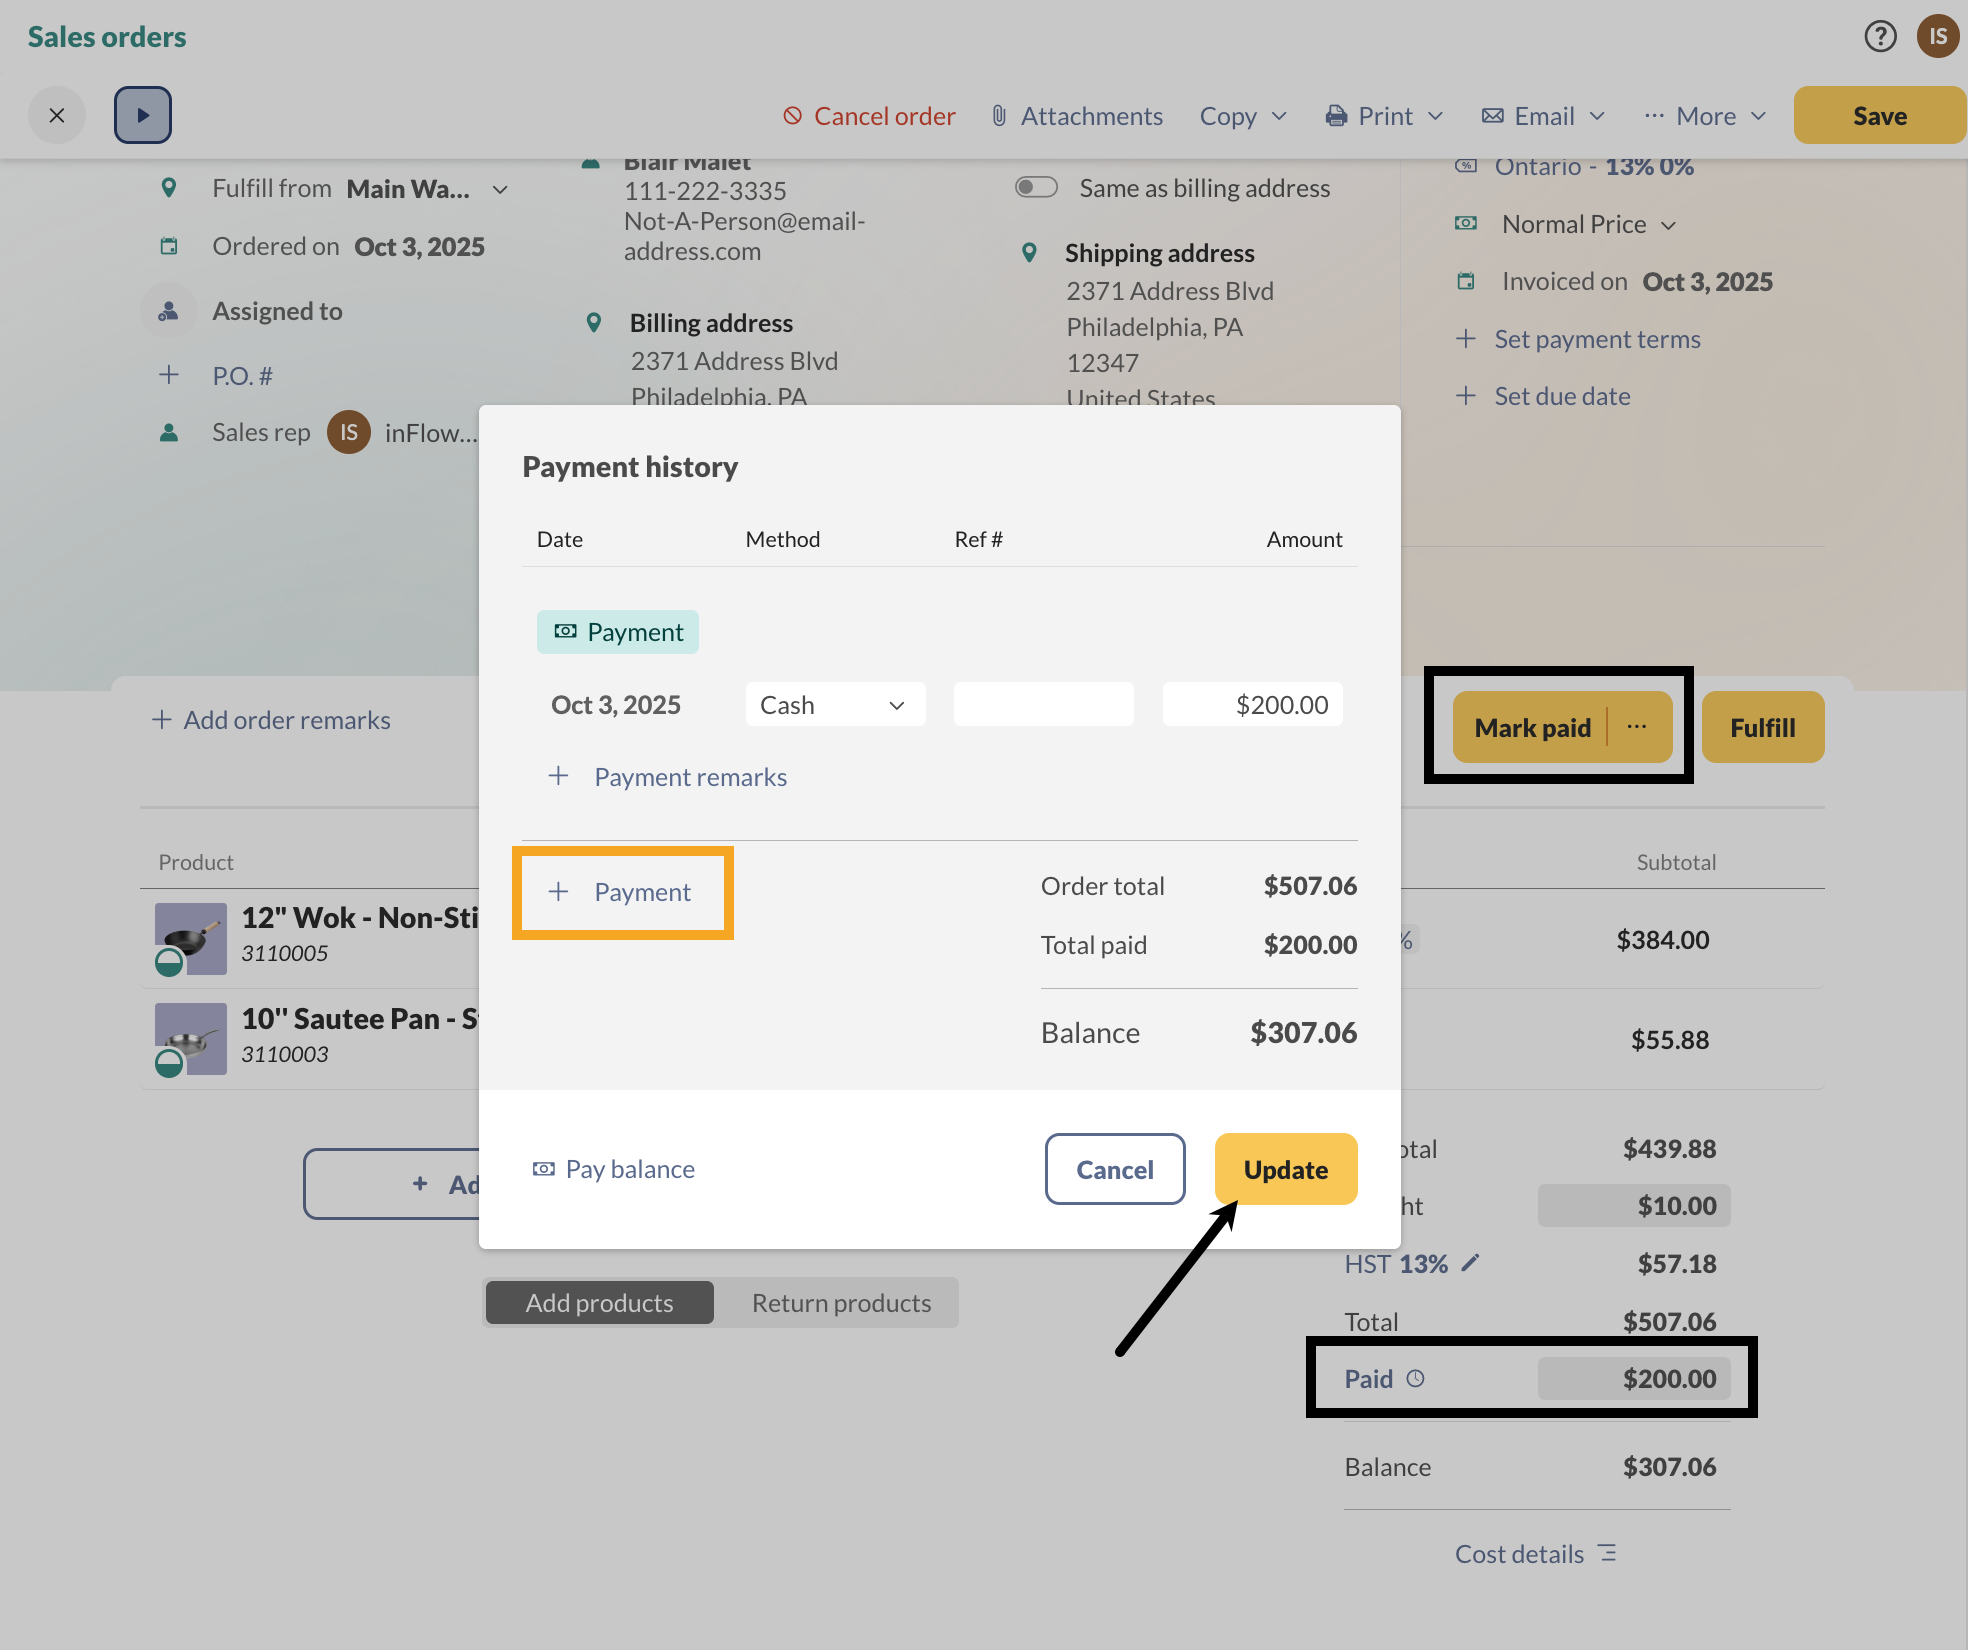Click the Ref # input field
Viewport: 1968px width, 1650px height.
1042,704
